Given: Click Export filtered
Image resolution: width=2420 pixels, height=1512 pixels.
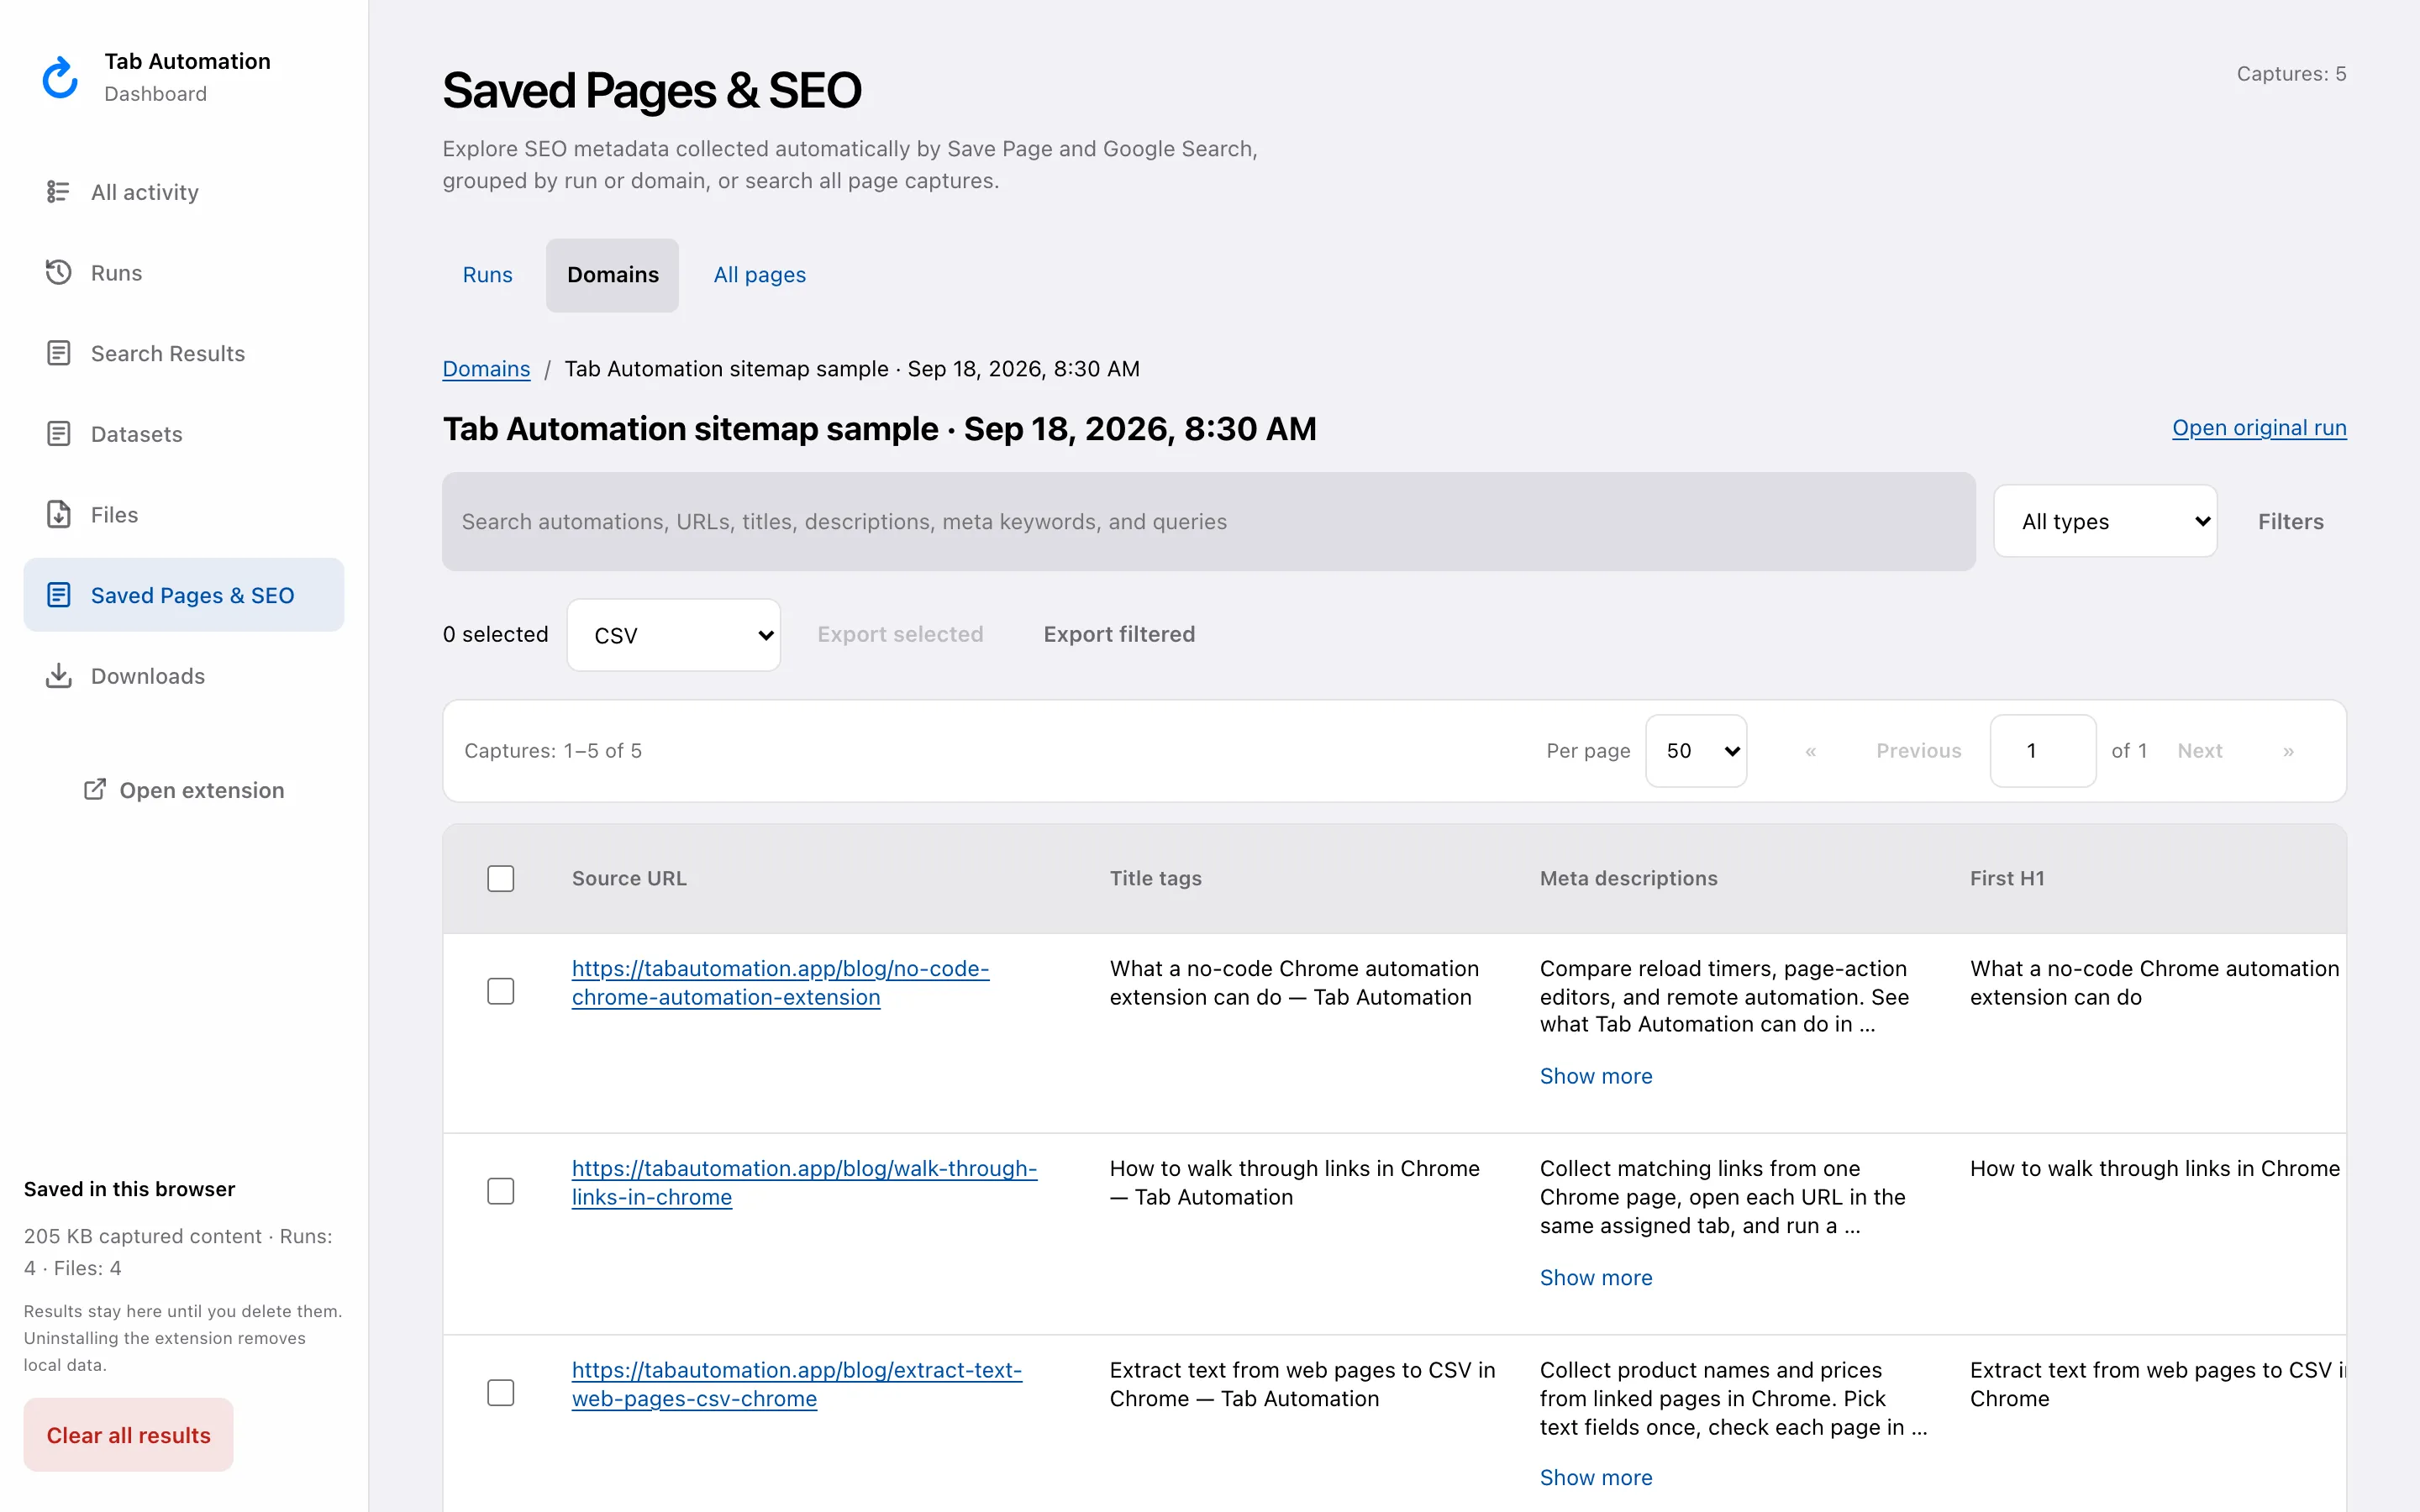Looking at the screenshot, I should click(x=1119, y=634).
